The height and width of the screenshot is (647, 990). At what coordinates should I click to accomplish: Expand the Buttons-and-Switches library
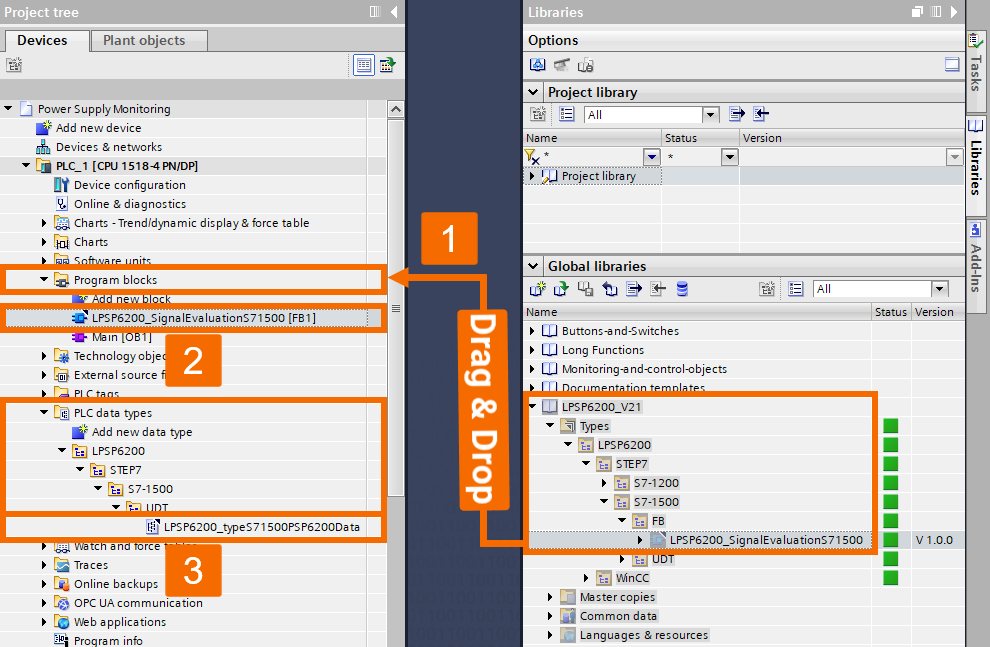point(532,331)
